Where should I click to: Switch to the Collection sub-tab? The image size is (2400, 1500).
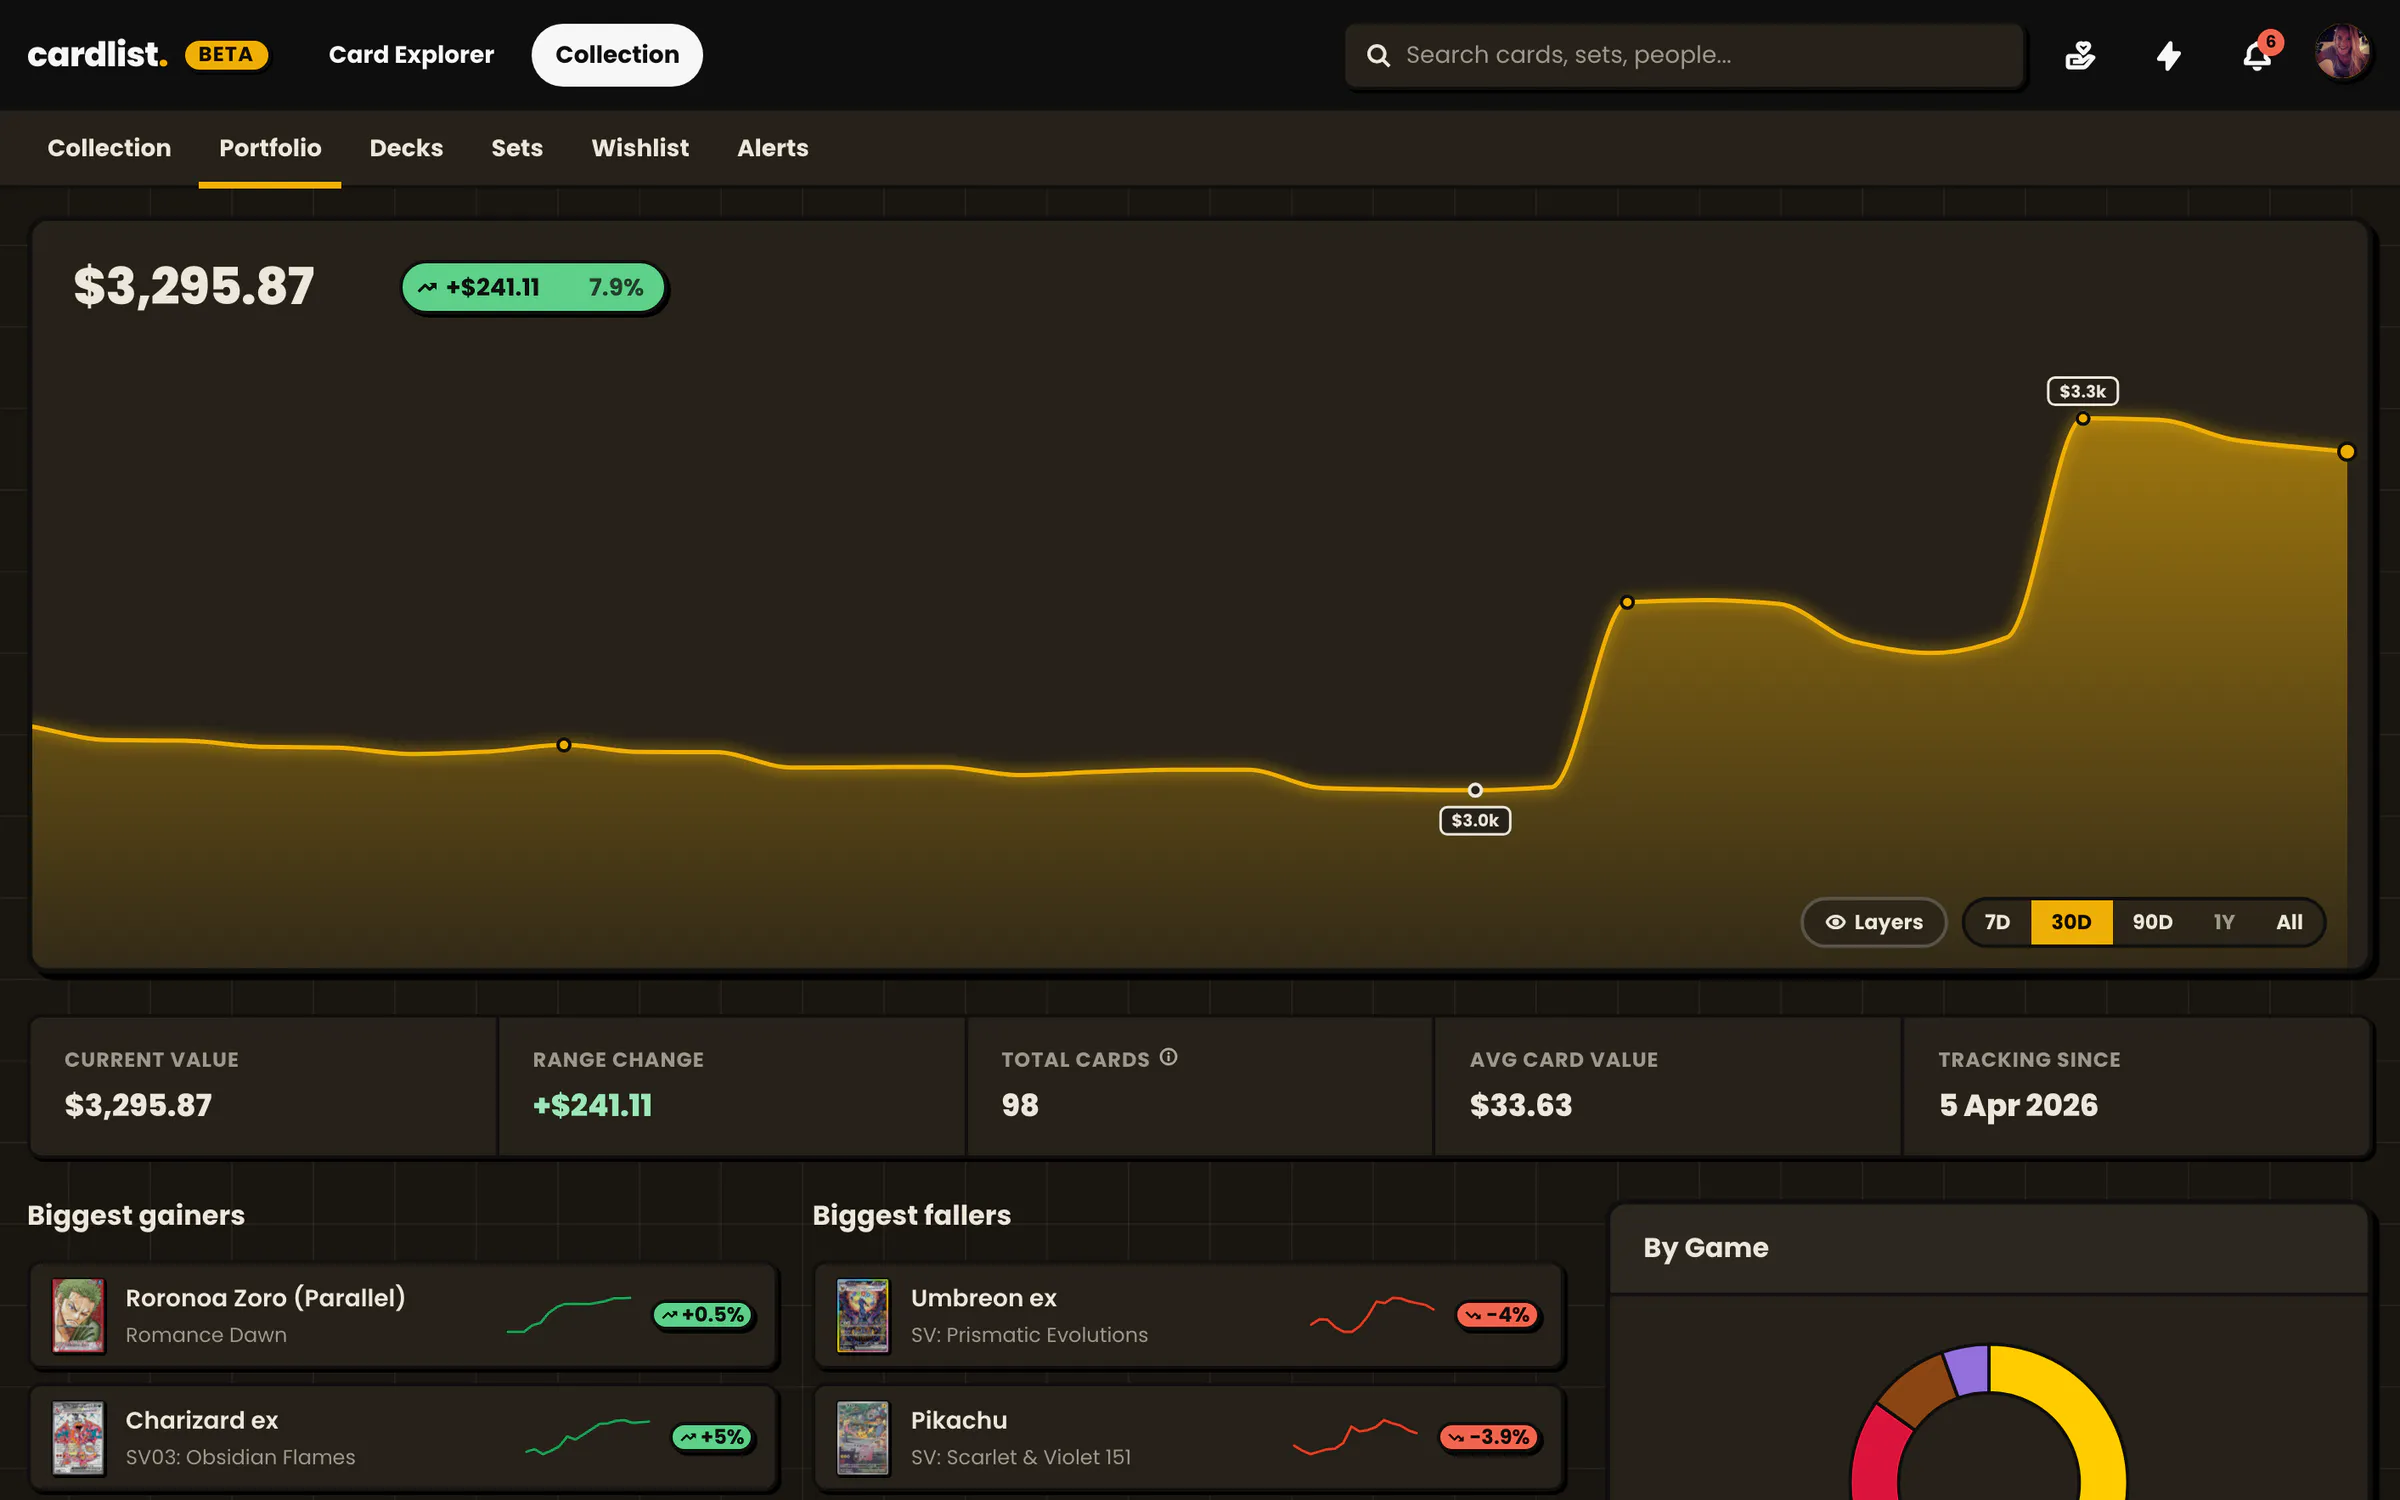109,148
